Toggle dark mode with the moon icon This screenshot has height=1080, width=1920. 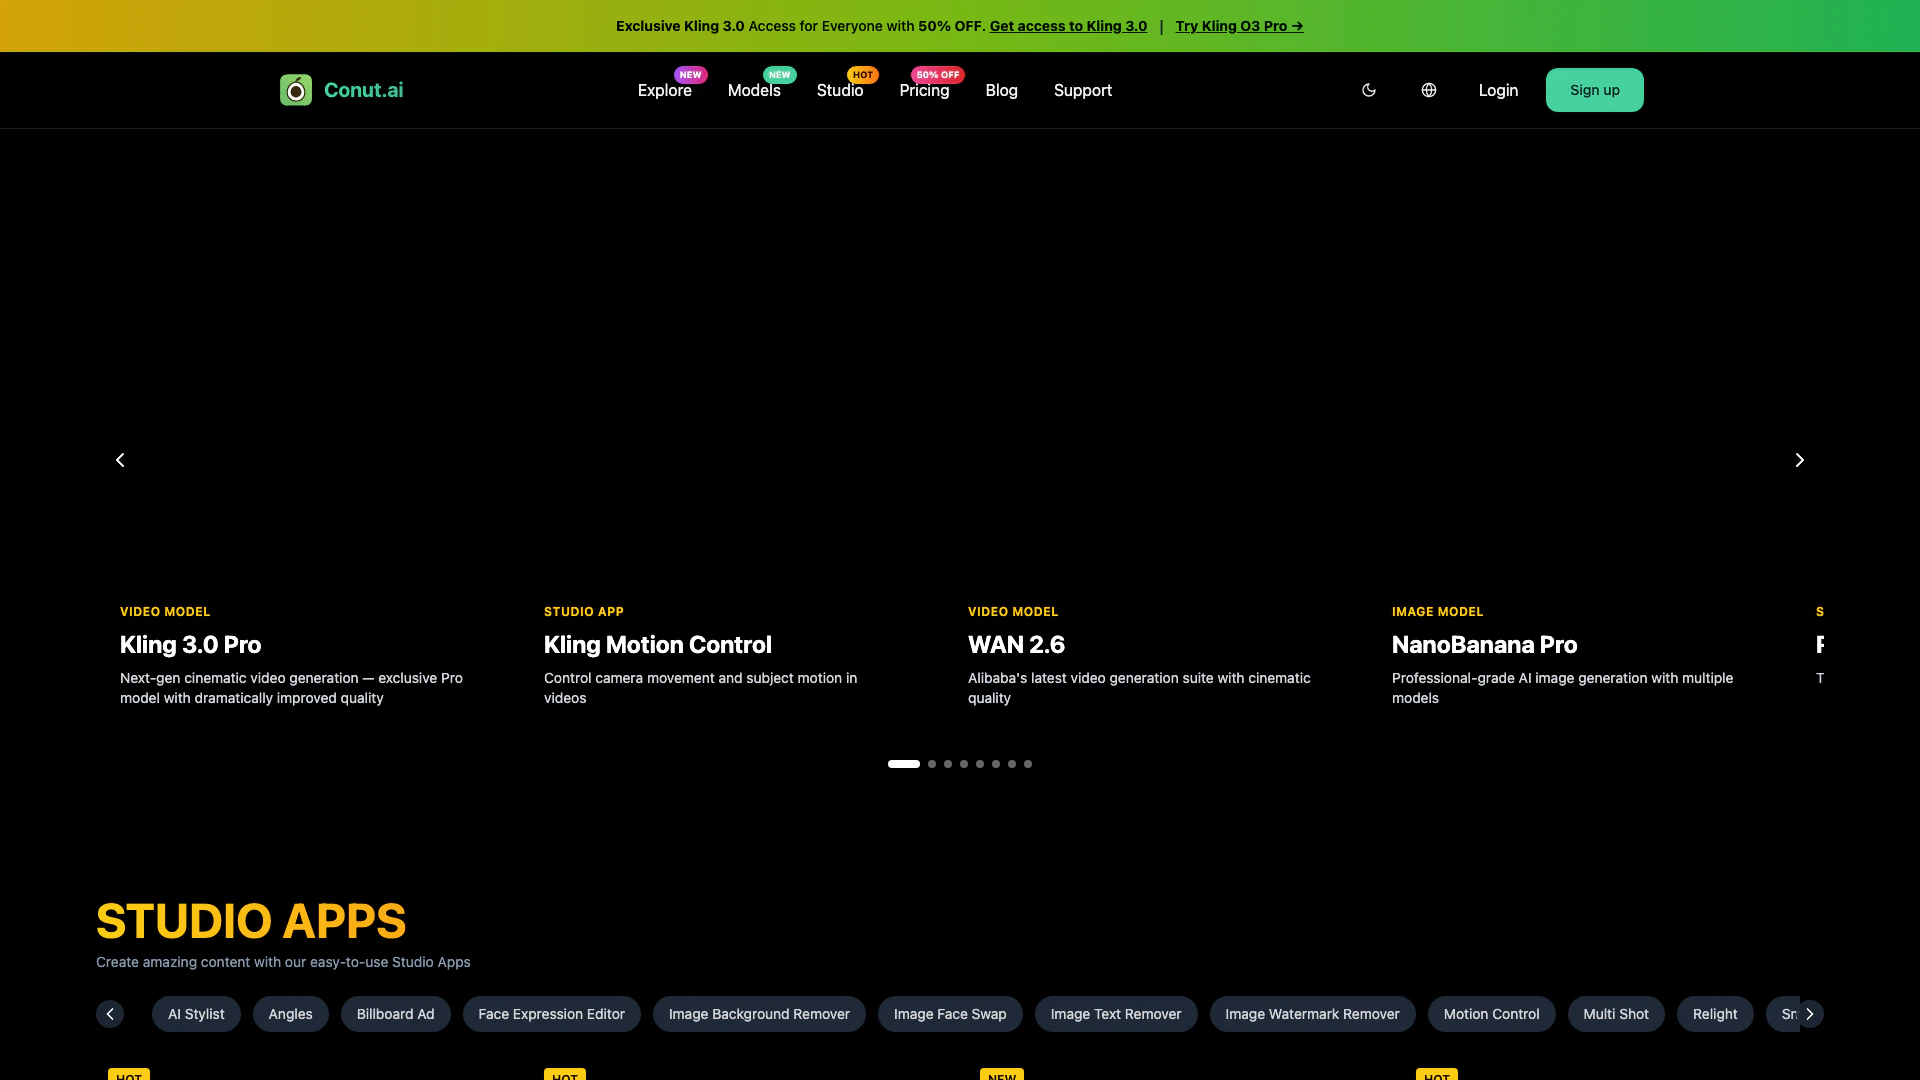(1369, 90)
